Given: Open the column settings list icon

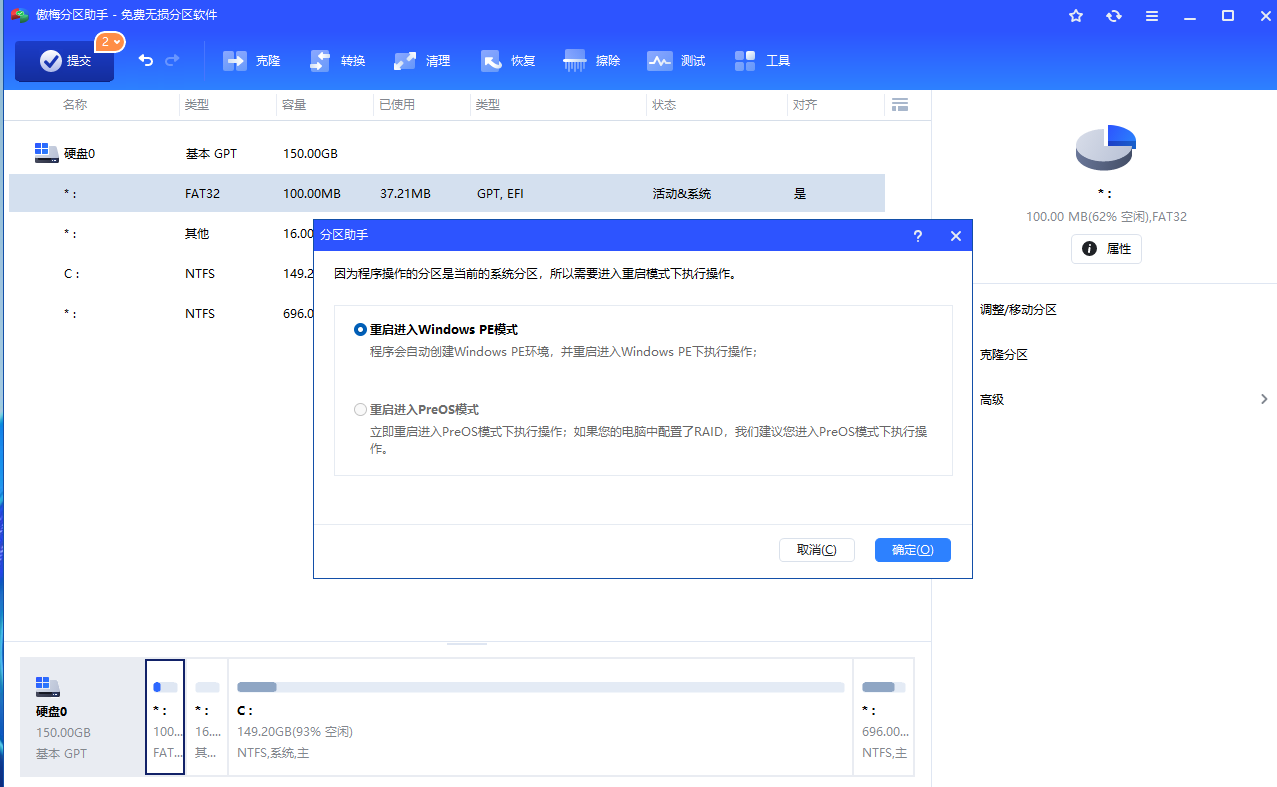Looking at the screenshot, I should [x=899, y=105].
